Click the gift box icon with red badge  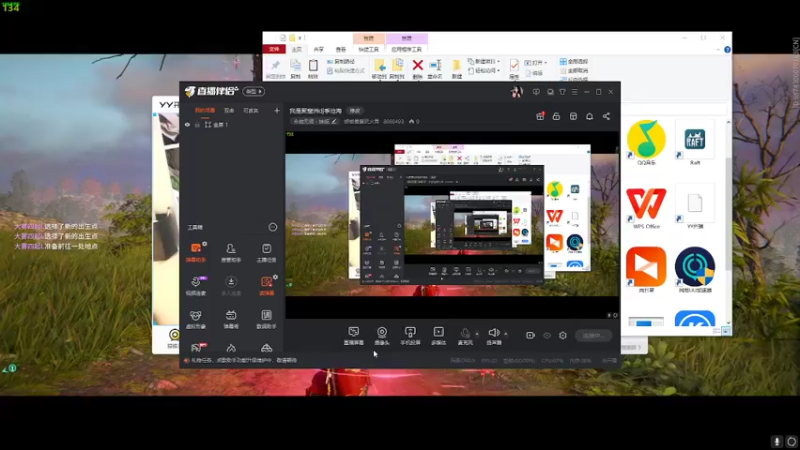pos(540,116)
